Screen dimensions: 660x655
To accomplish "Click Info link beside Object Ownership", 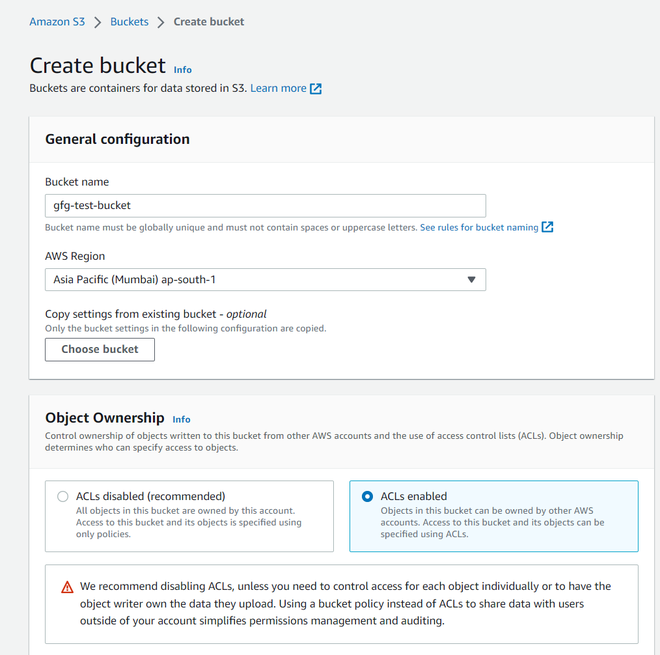I will (181, 420).
